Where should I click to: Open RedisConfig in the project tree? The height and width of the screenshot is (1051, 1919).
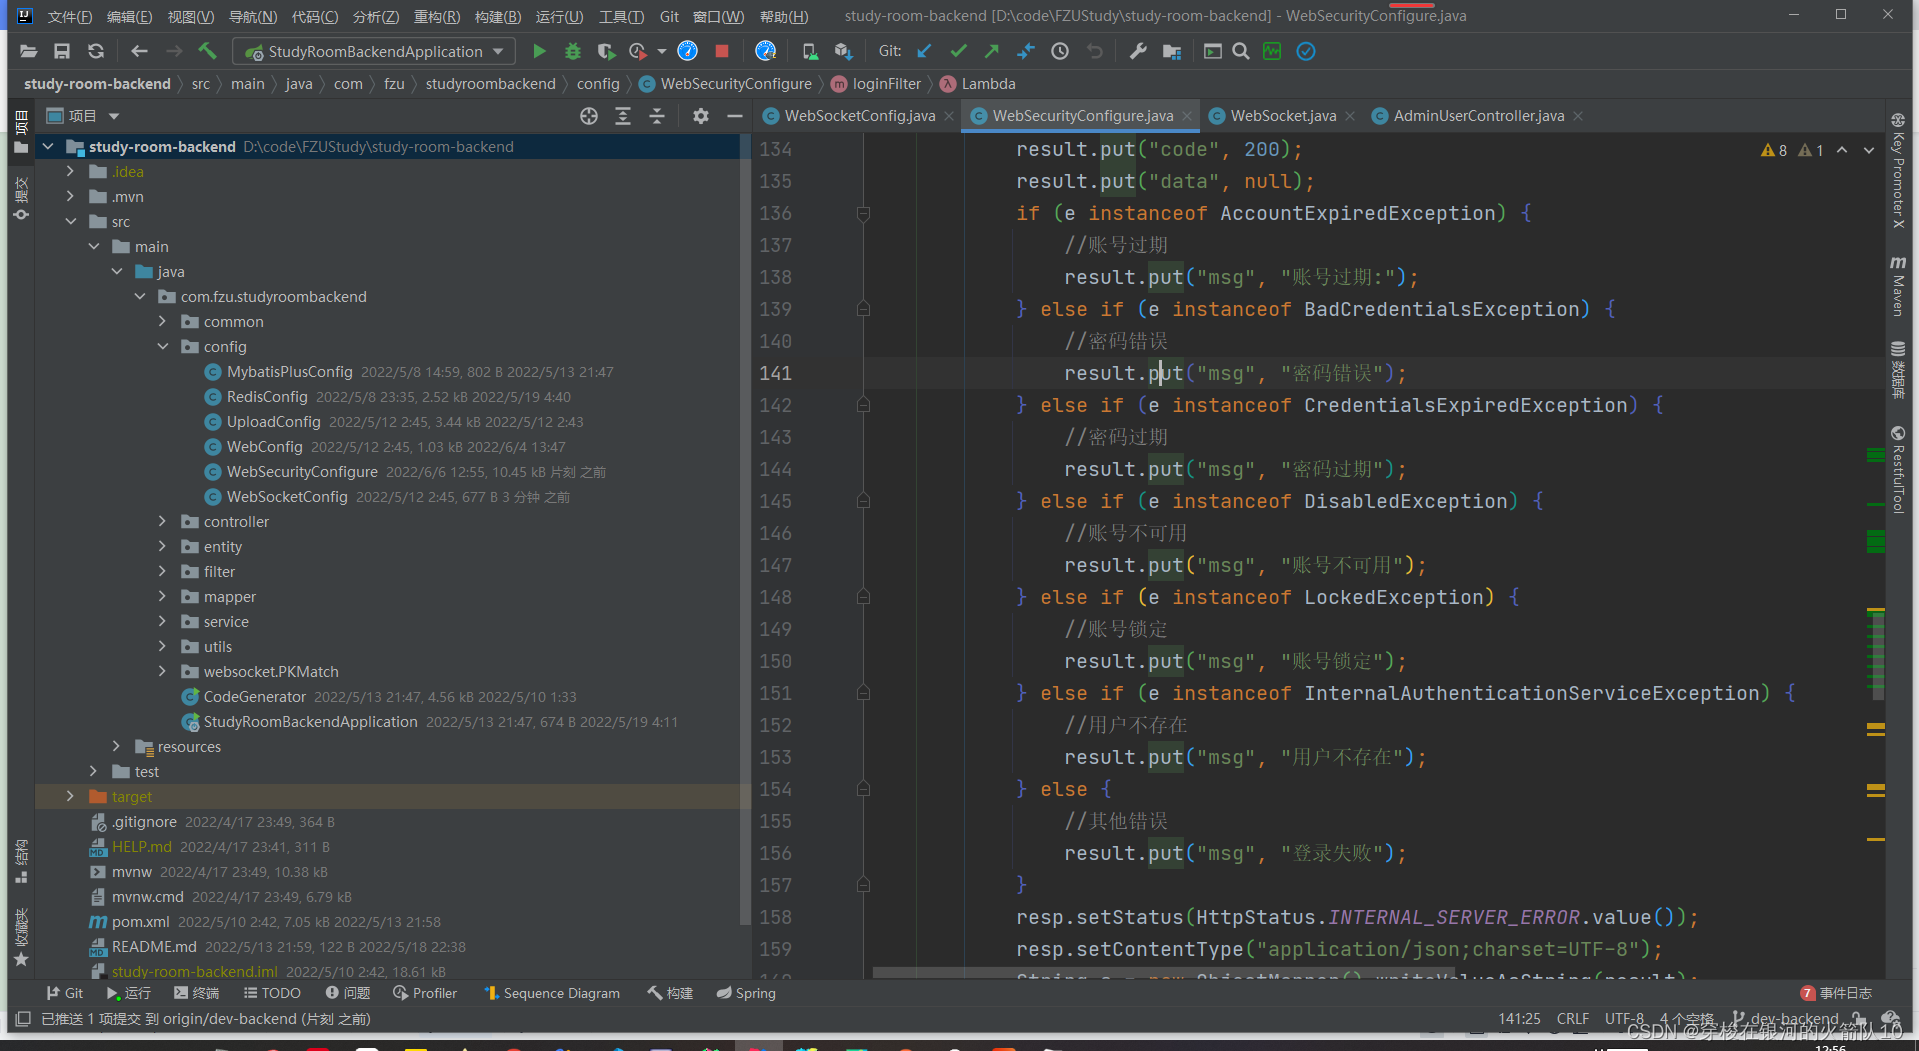coord(267,397)
